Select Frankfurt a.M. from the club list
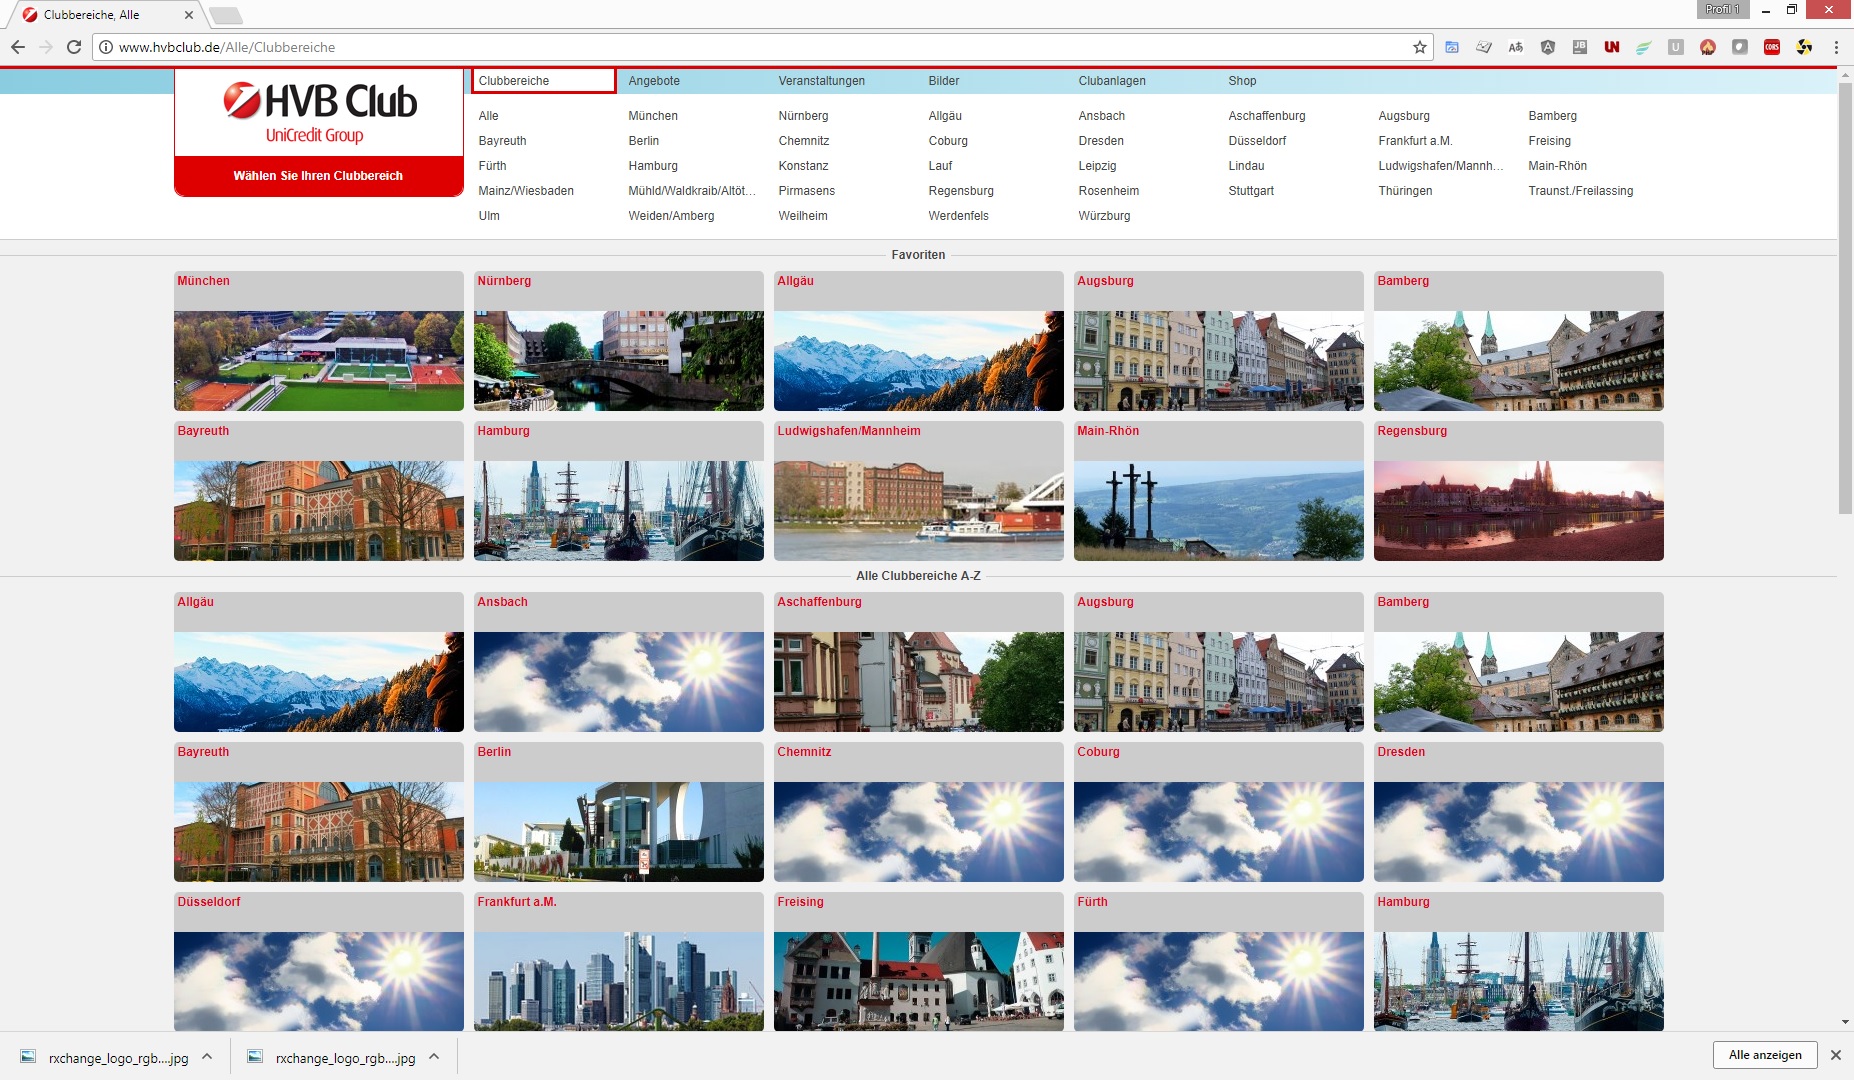Viewport: 1854px width, 1080px height. point(1415,141)
